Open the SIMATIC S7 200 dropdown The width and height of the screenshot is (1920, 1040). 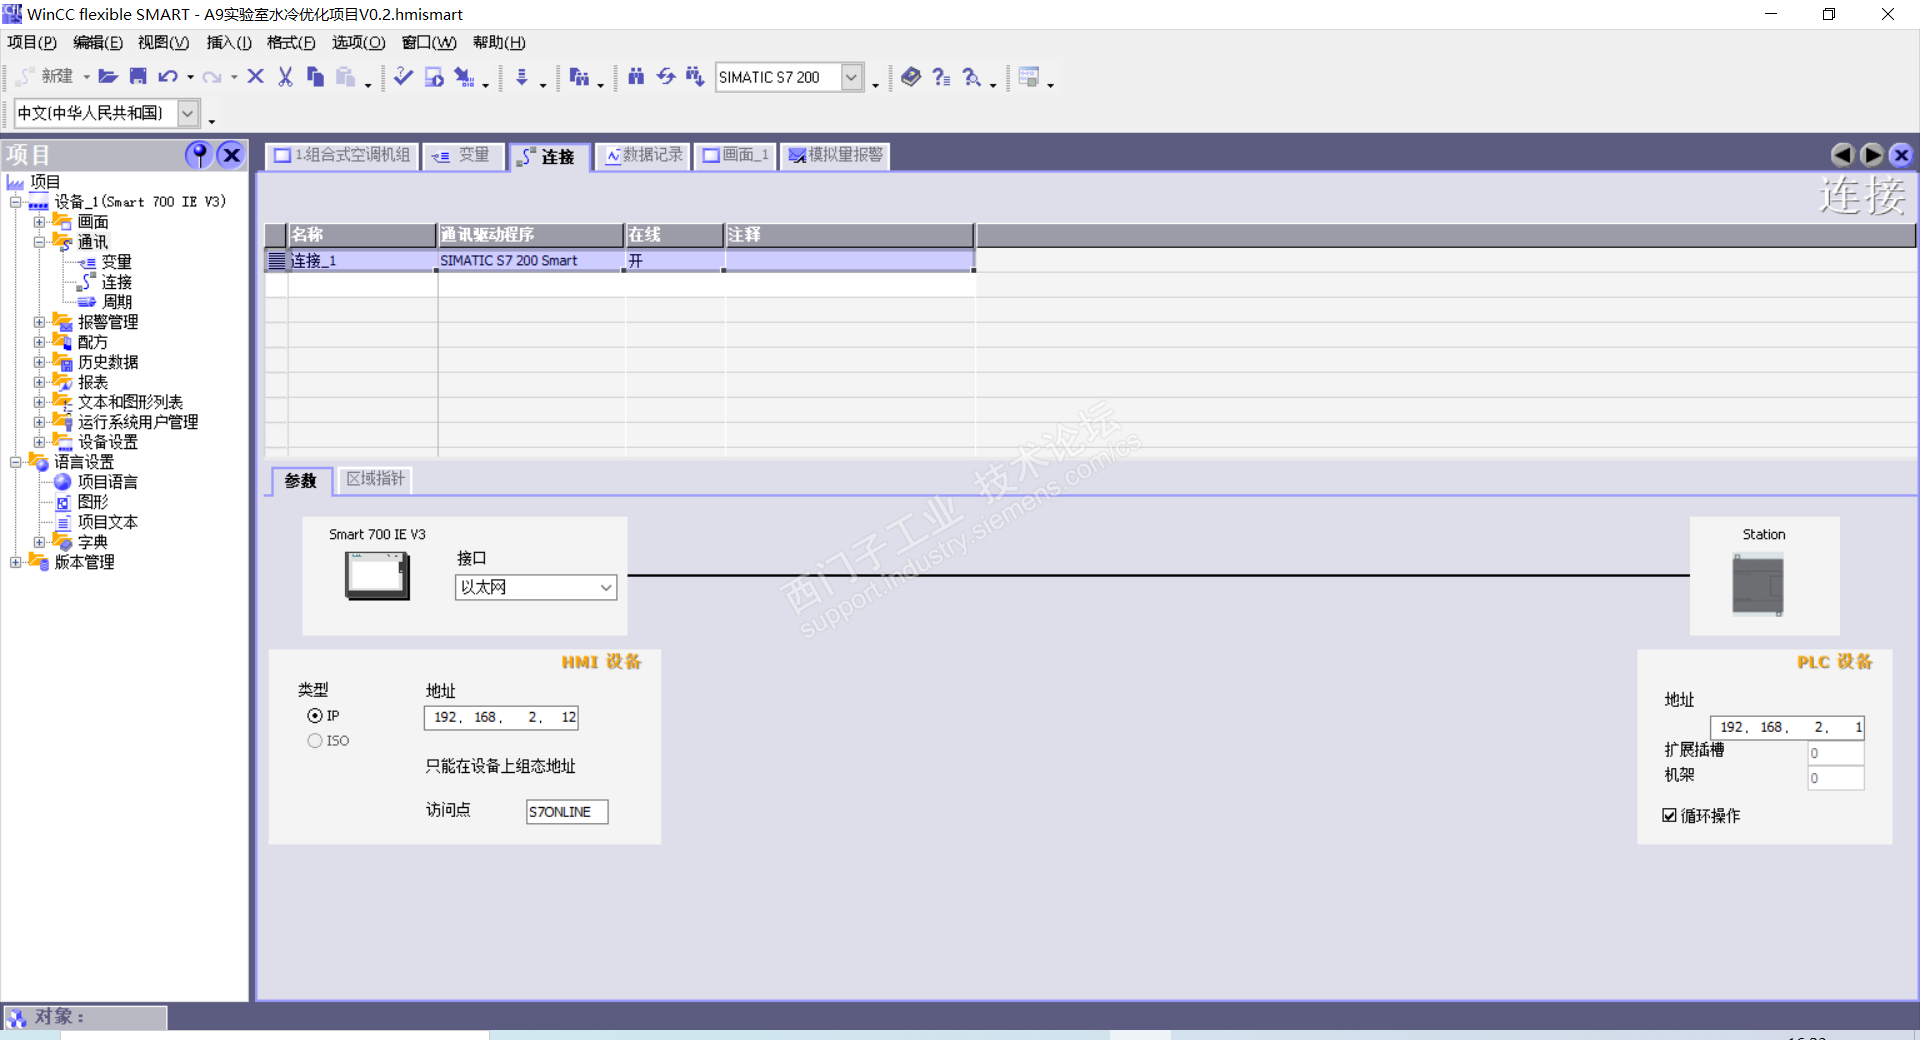click(x=852, y=77)
